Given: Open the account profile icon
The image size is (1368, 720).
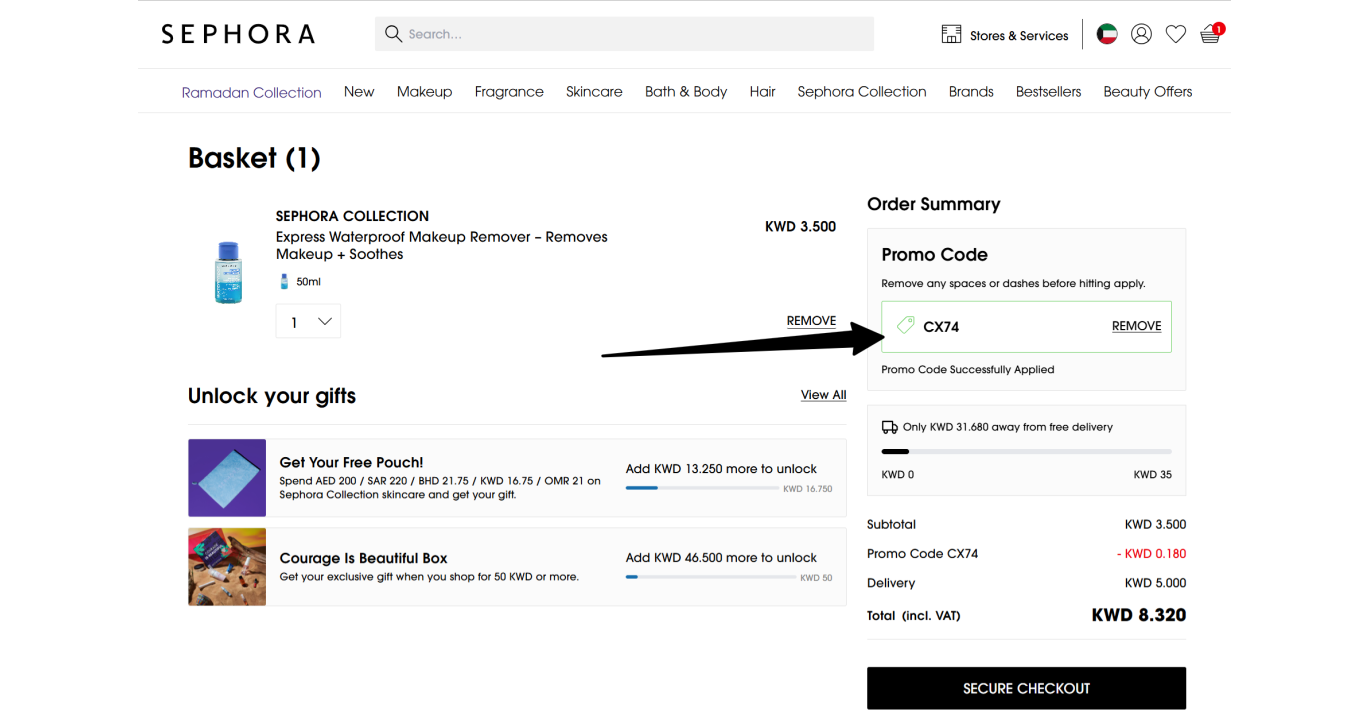Looking at the screenshot, I should coord(1141,34).
